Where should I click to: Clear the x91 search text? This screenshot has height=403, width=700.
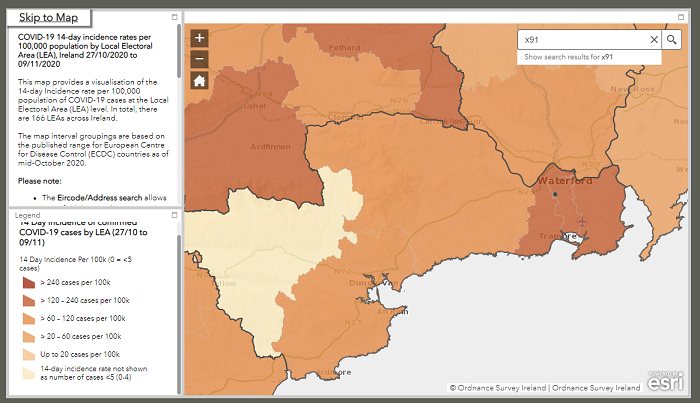coord(654,40)
